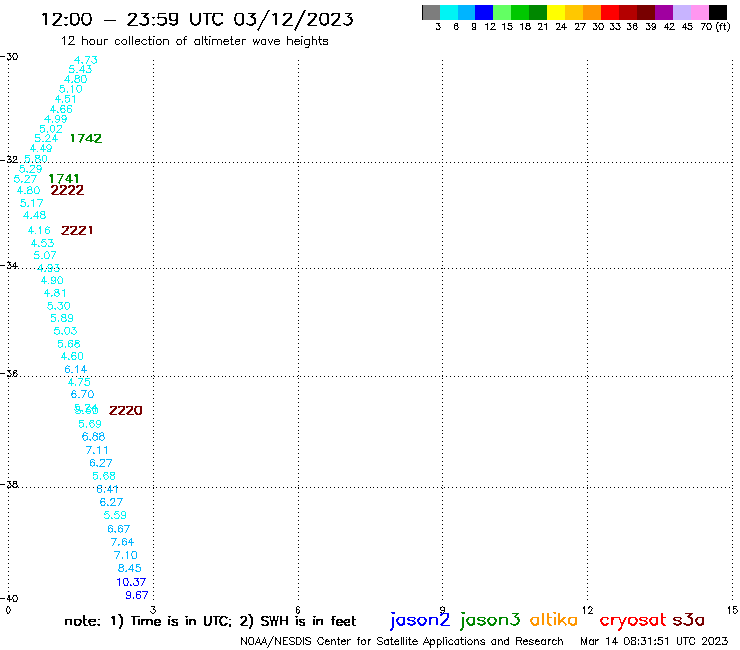Viewport: 740px width, 650px height.
Task: Click the wave height value '5.69'
Action: (90, 424)
